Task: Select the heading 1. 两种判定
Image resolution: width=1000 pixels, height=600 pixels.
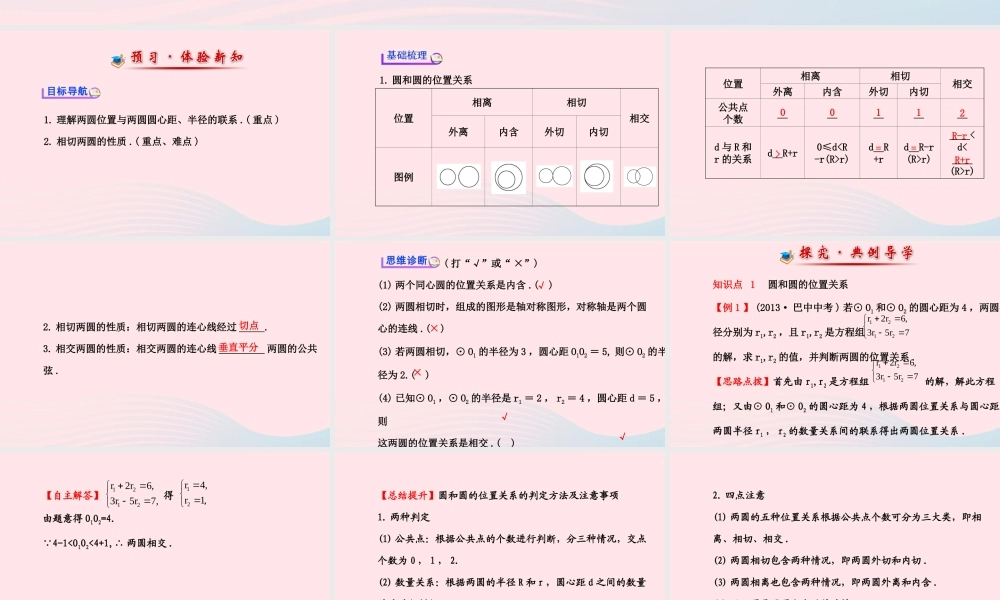Action: [x=404, y=516]
